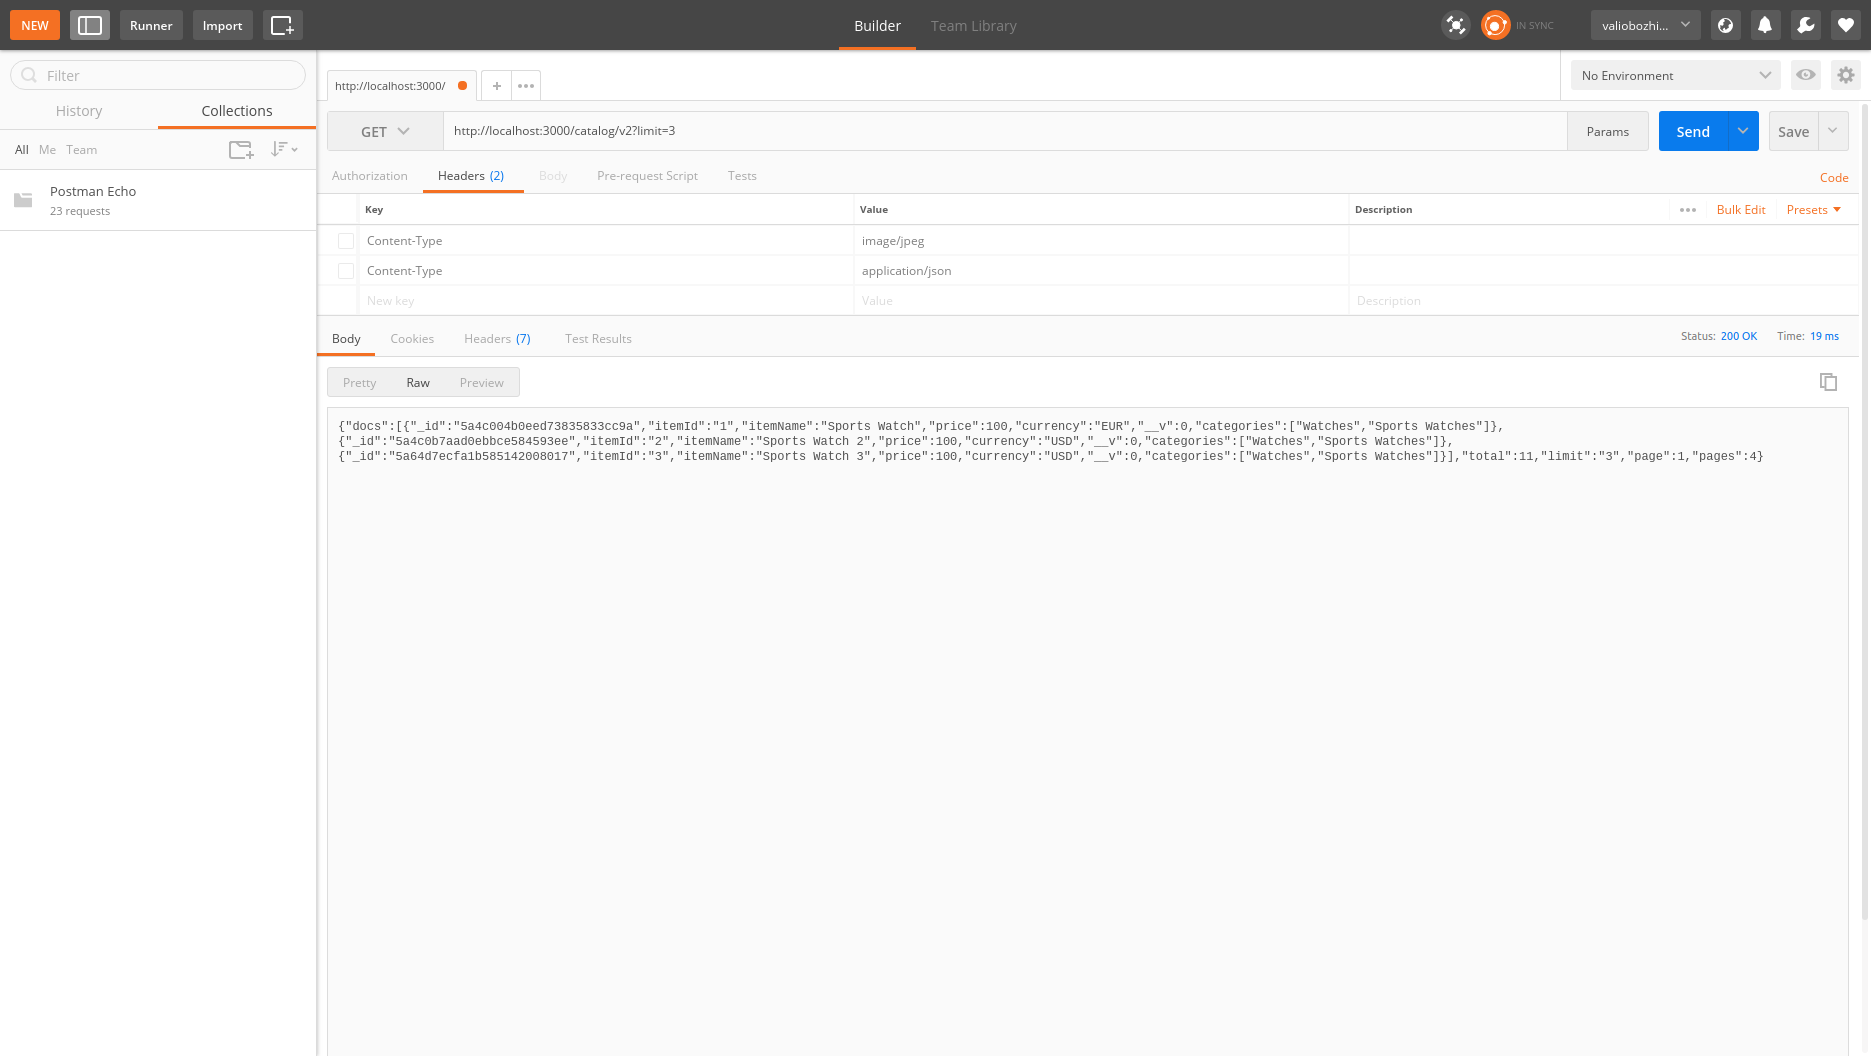This screenshot has width=1871, height=1056.
Task: Toggle the environment quick look eye
Action: point(1806,75)
